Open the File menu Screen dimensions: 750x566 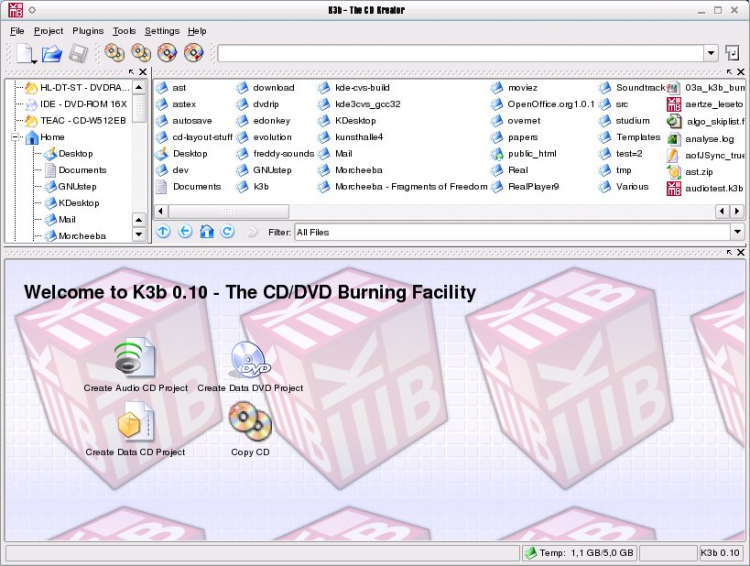click(x=17, y=31)
